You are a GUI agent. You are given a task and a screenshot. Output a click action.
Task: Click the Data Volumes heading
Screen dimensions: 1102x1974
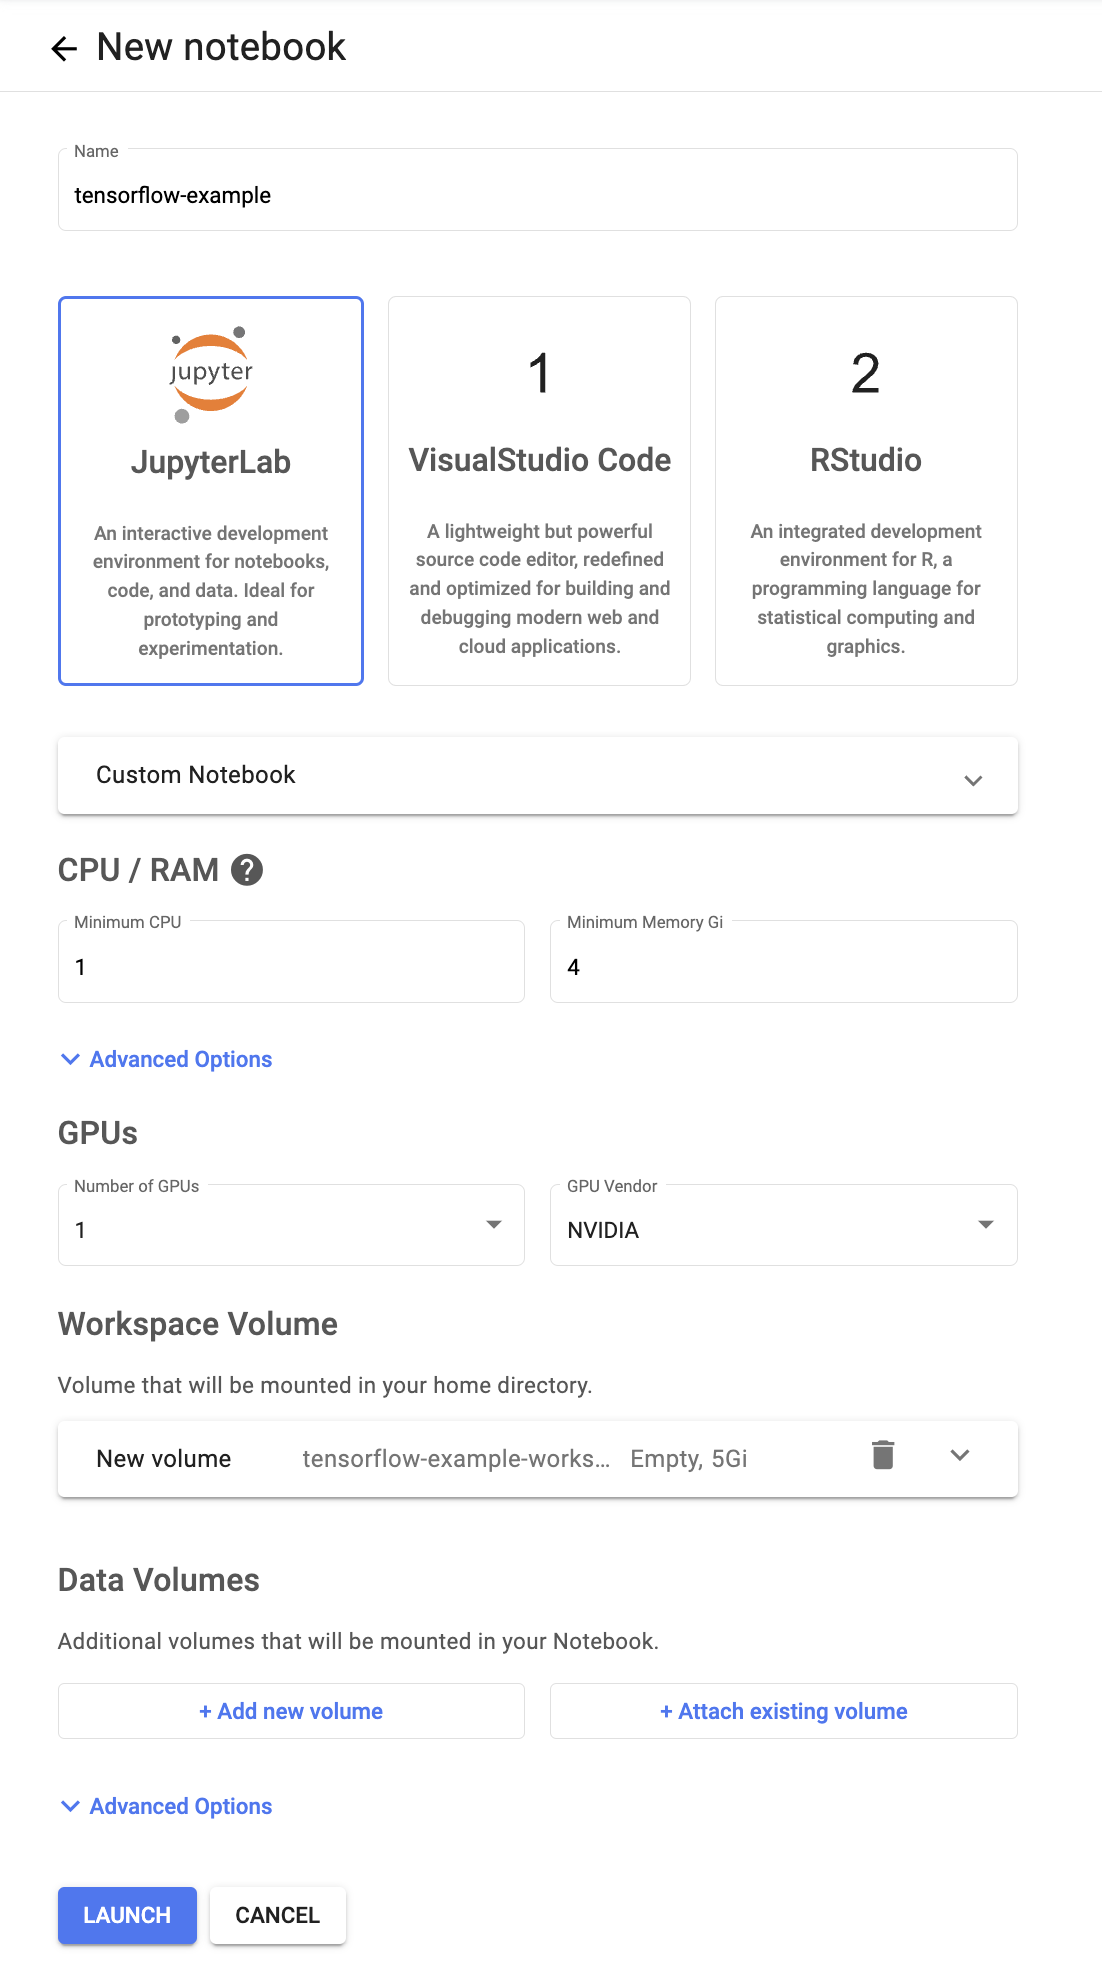point(159,1580)
